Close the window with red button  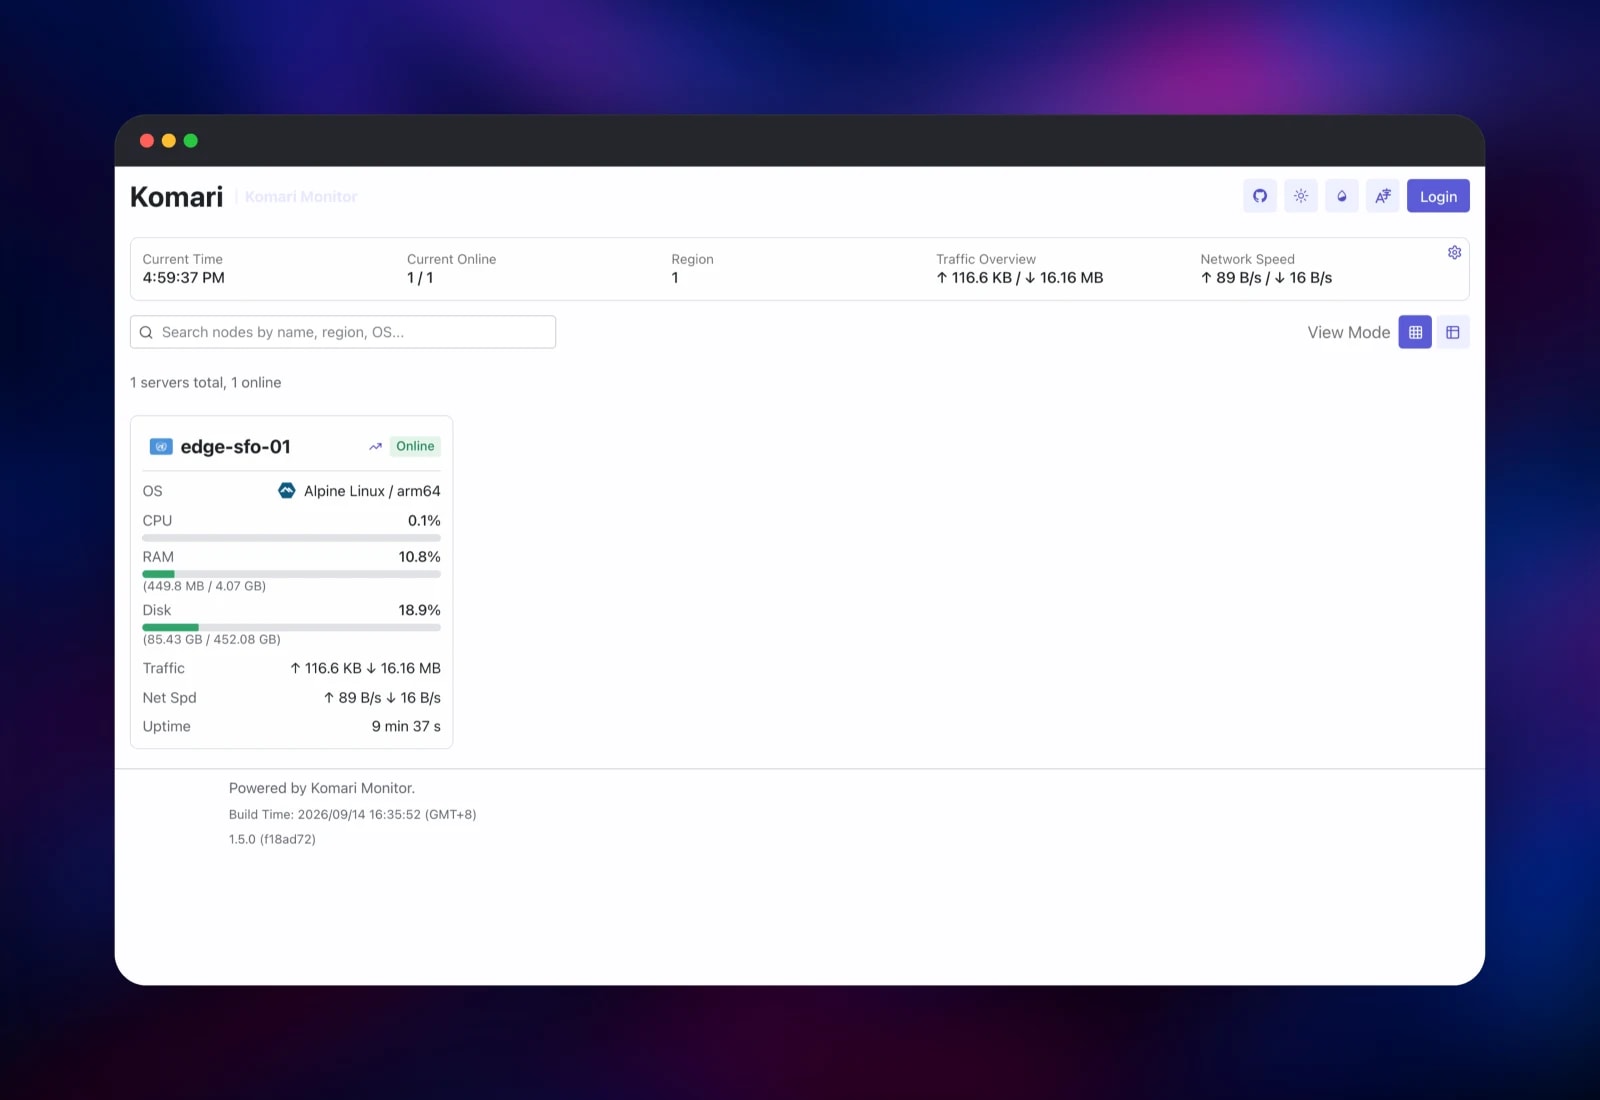(x=147, y=141)
